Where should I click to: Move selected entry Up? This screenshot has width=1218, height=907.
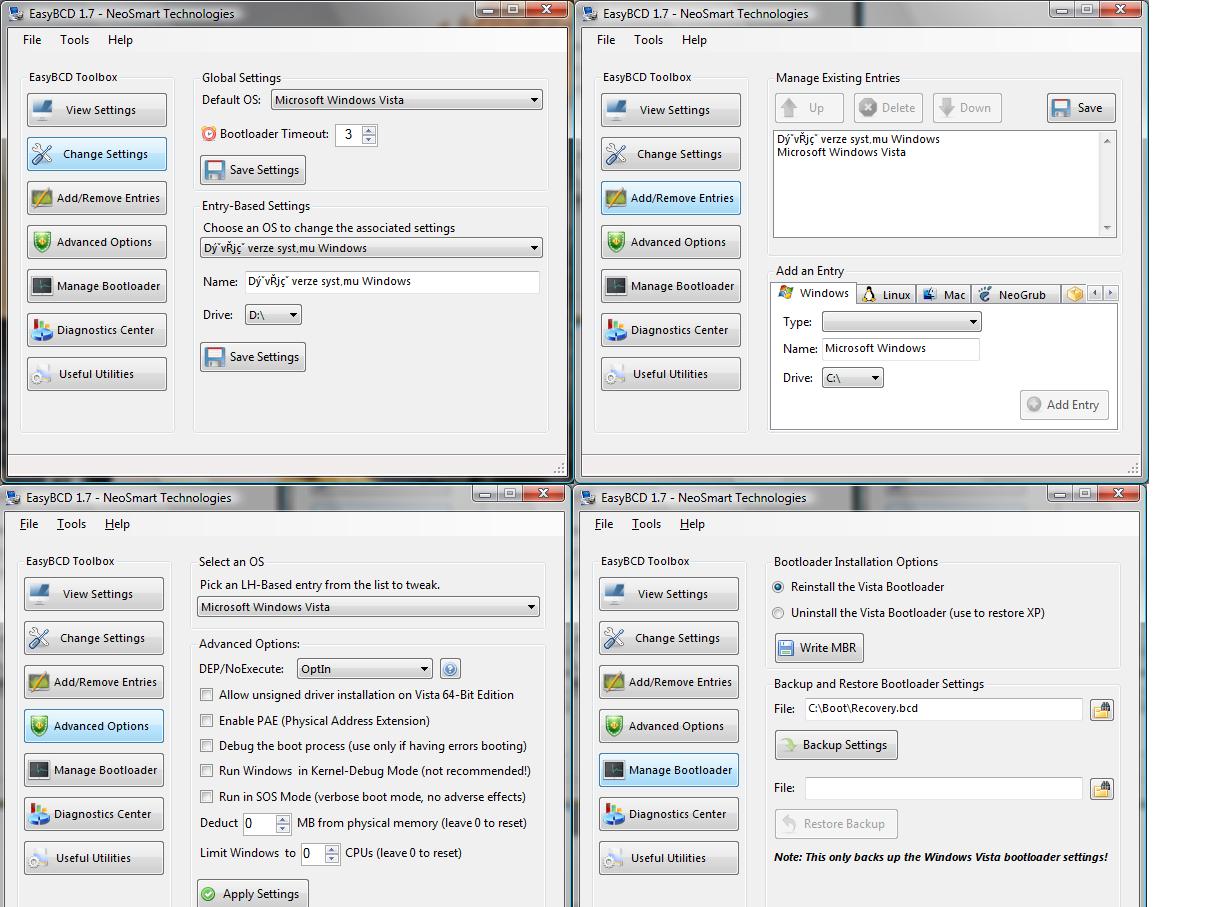[x=809, y=108]
